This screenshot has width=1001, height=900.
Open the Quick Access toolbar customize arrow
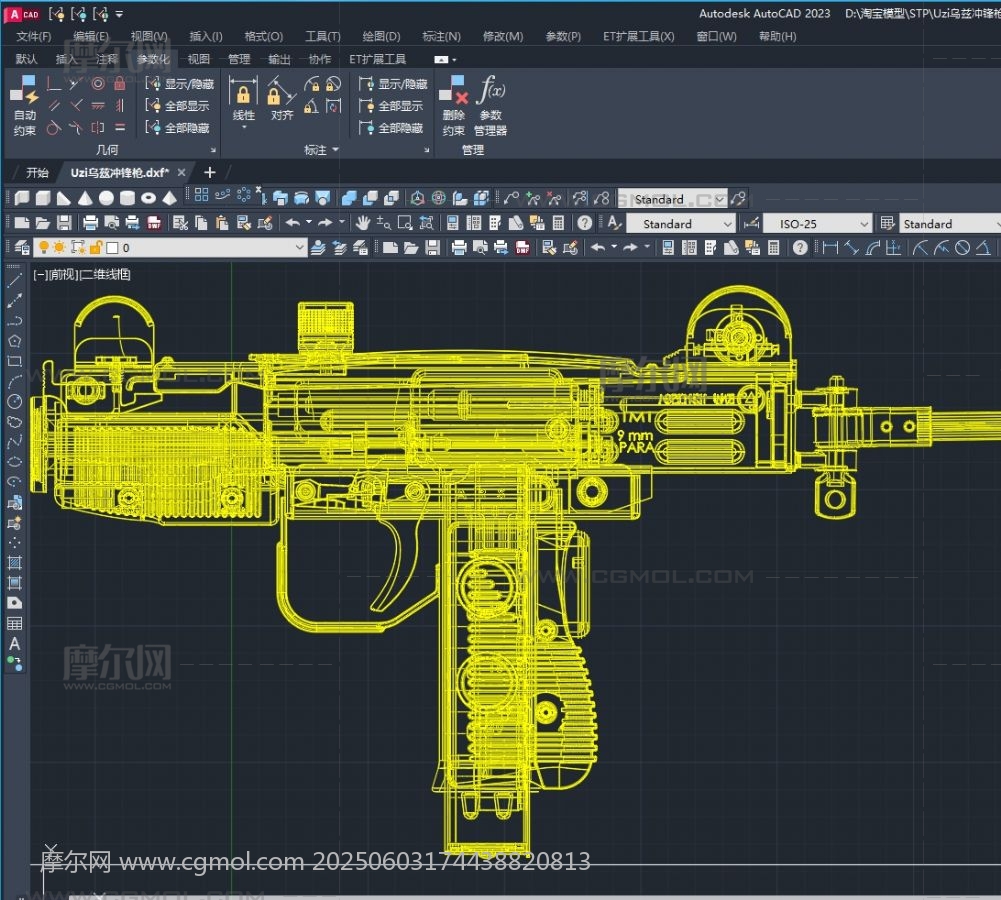click(119, 14)
